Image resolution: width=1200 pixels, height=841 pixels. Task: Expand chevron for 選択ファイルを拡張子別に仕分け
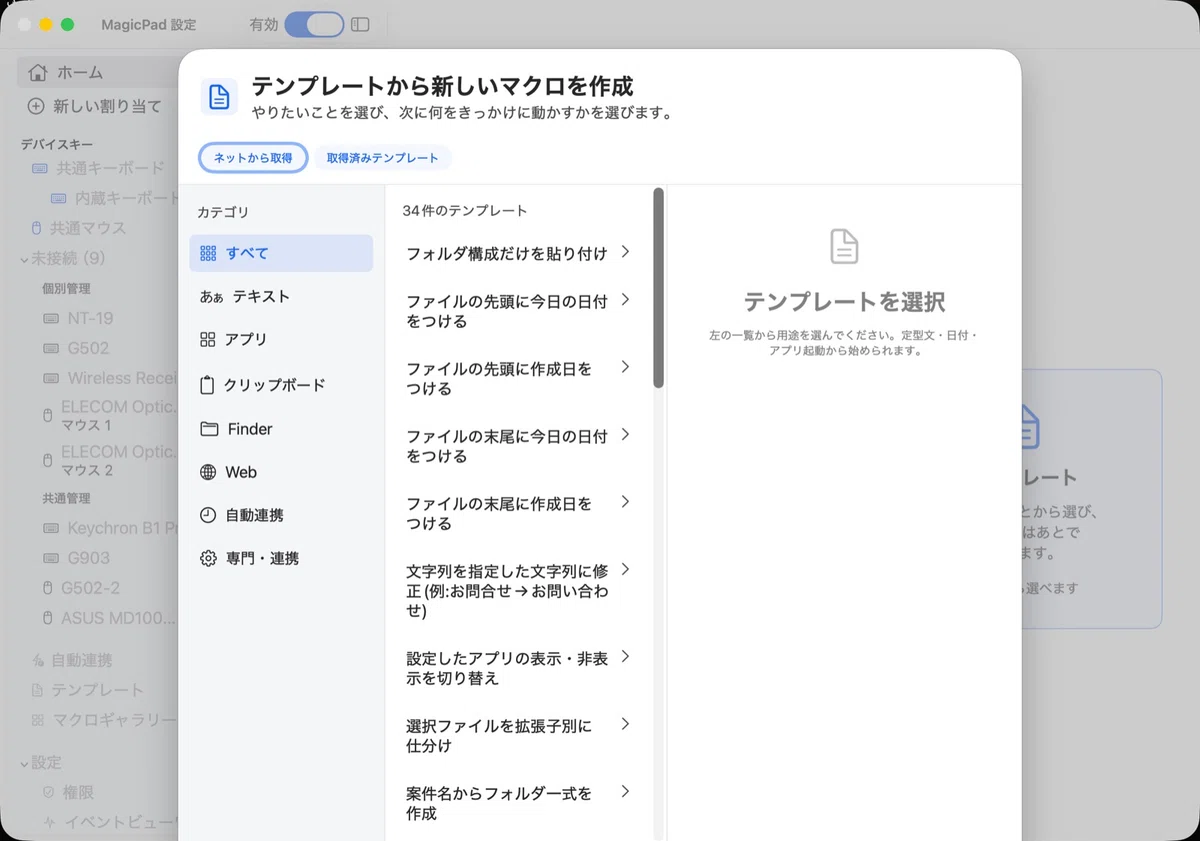coord(625,723)
